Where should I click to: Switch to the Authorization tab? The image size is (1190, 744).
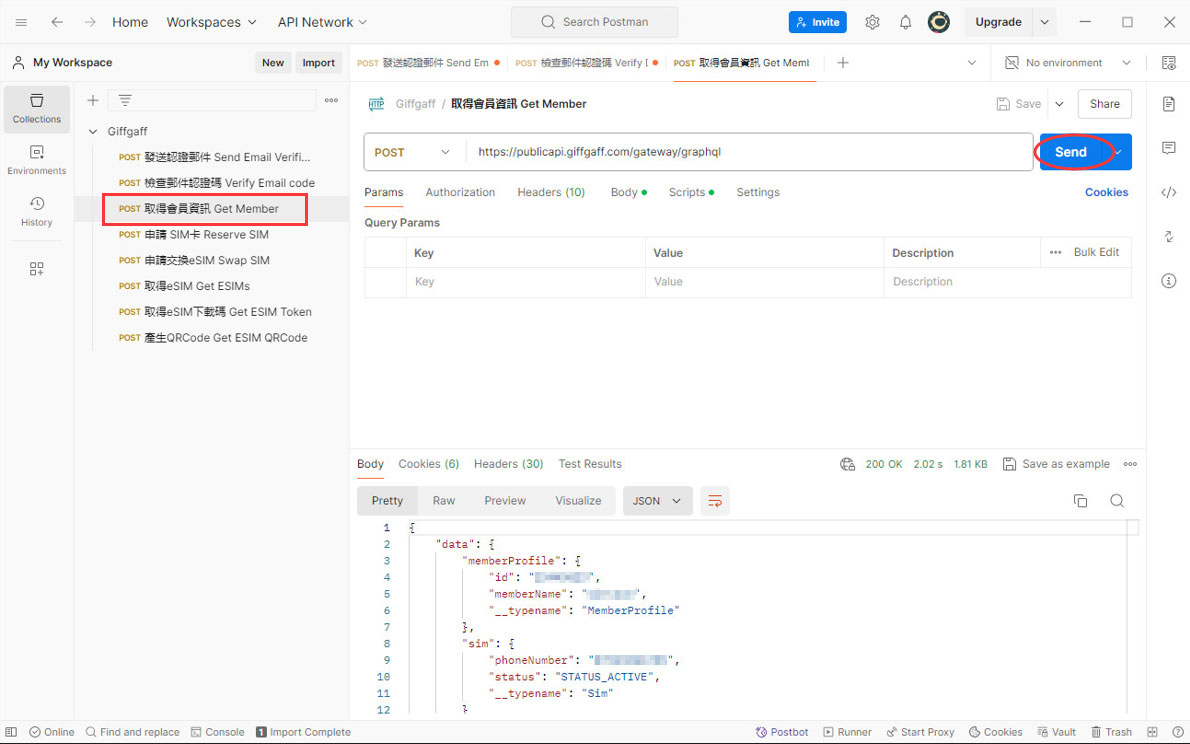[460, 192]
